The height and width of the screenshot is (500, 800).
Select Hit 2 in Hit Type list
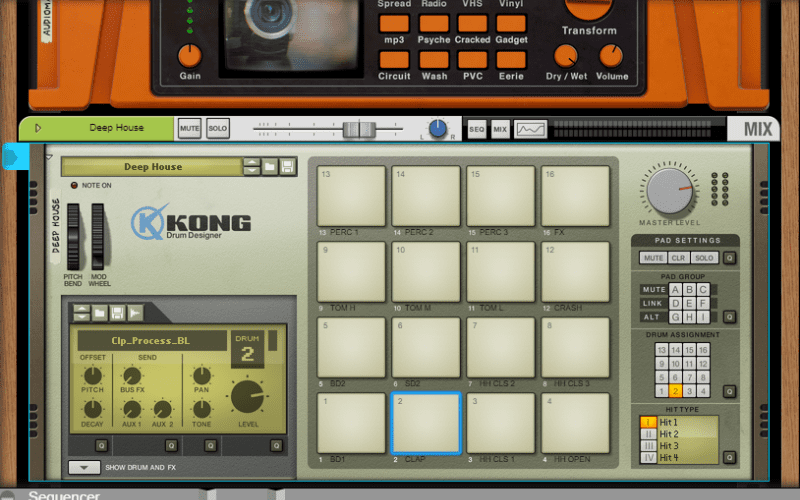(679, 434)
